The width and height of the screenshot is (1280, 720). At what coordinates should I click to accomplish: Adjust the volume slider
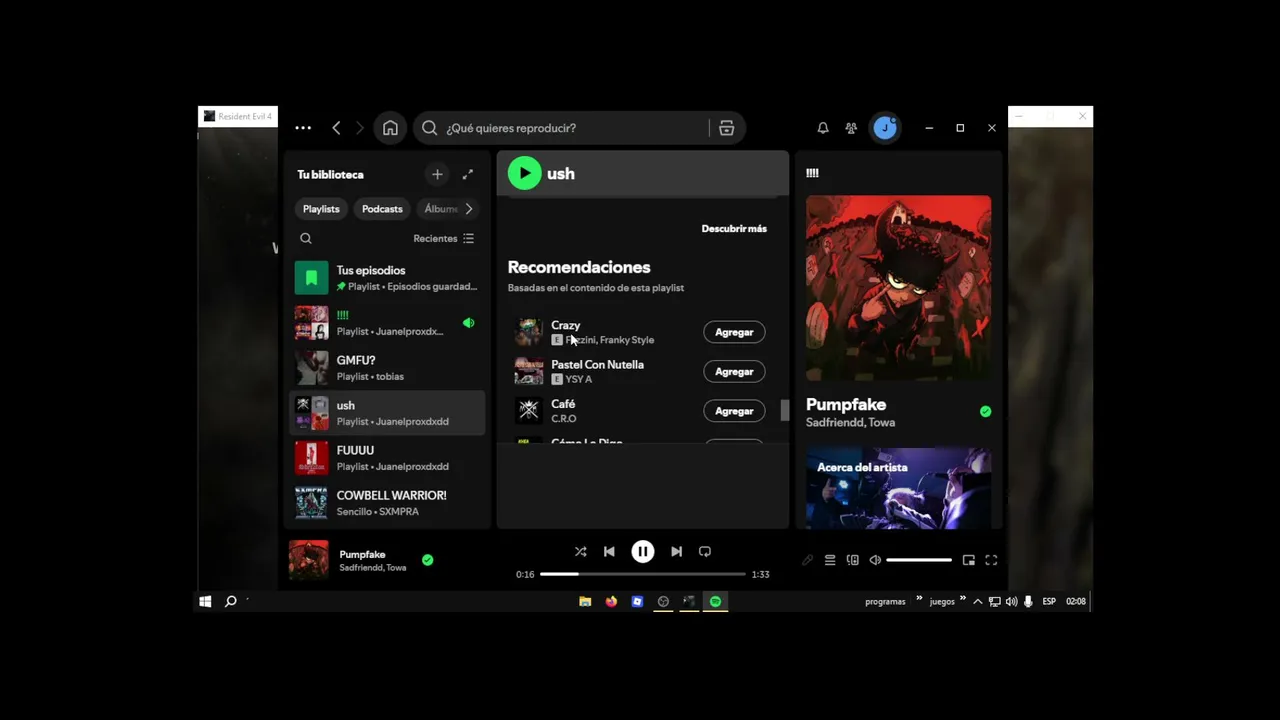[x=919, y=560]
